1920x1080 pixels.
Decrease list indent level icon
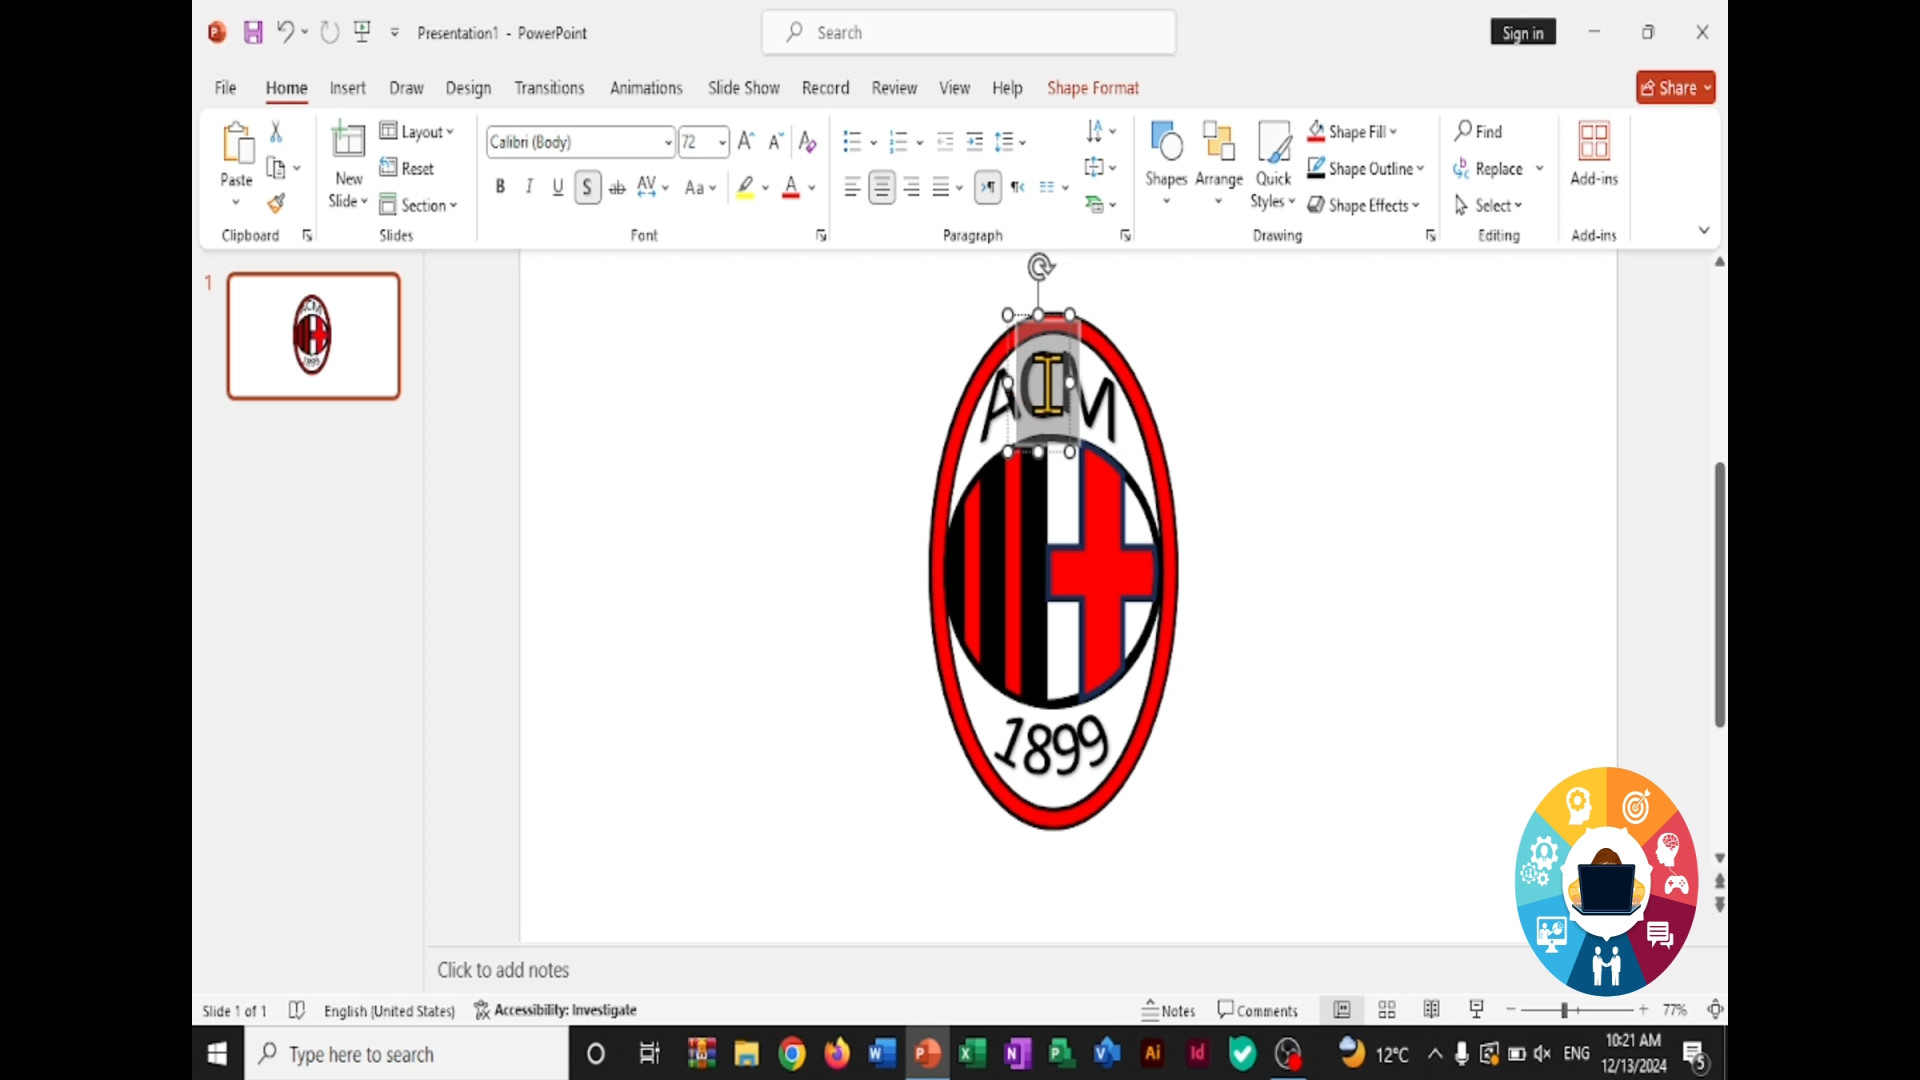pyautogui.click(x=945, y=142)
